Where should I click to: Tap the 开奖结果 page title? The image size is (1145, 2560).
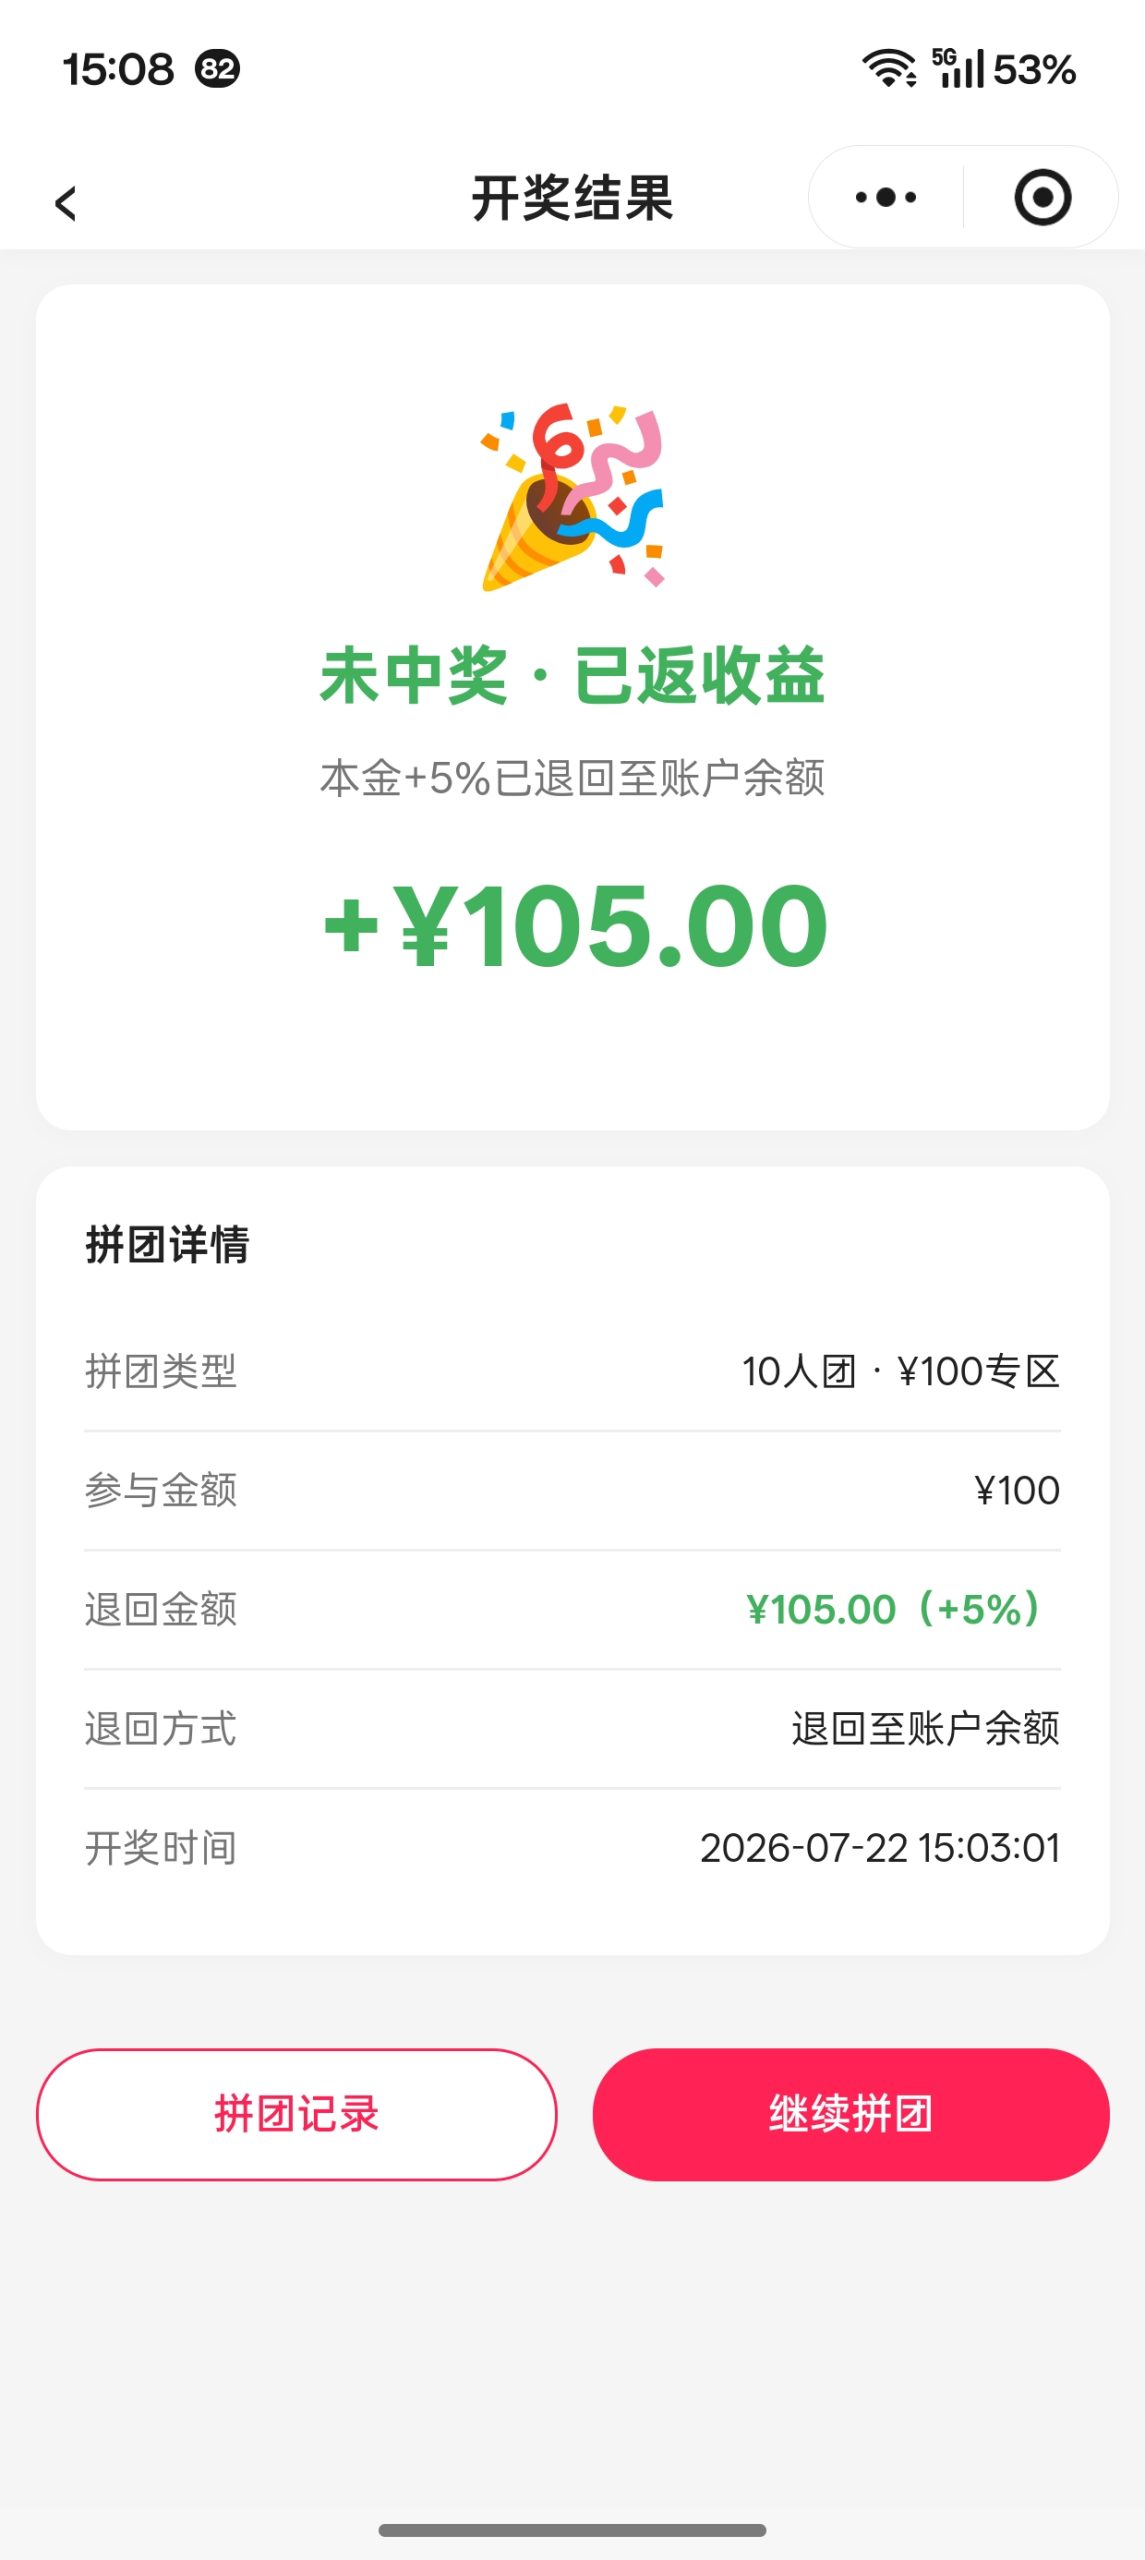click(x=573, y=198)
